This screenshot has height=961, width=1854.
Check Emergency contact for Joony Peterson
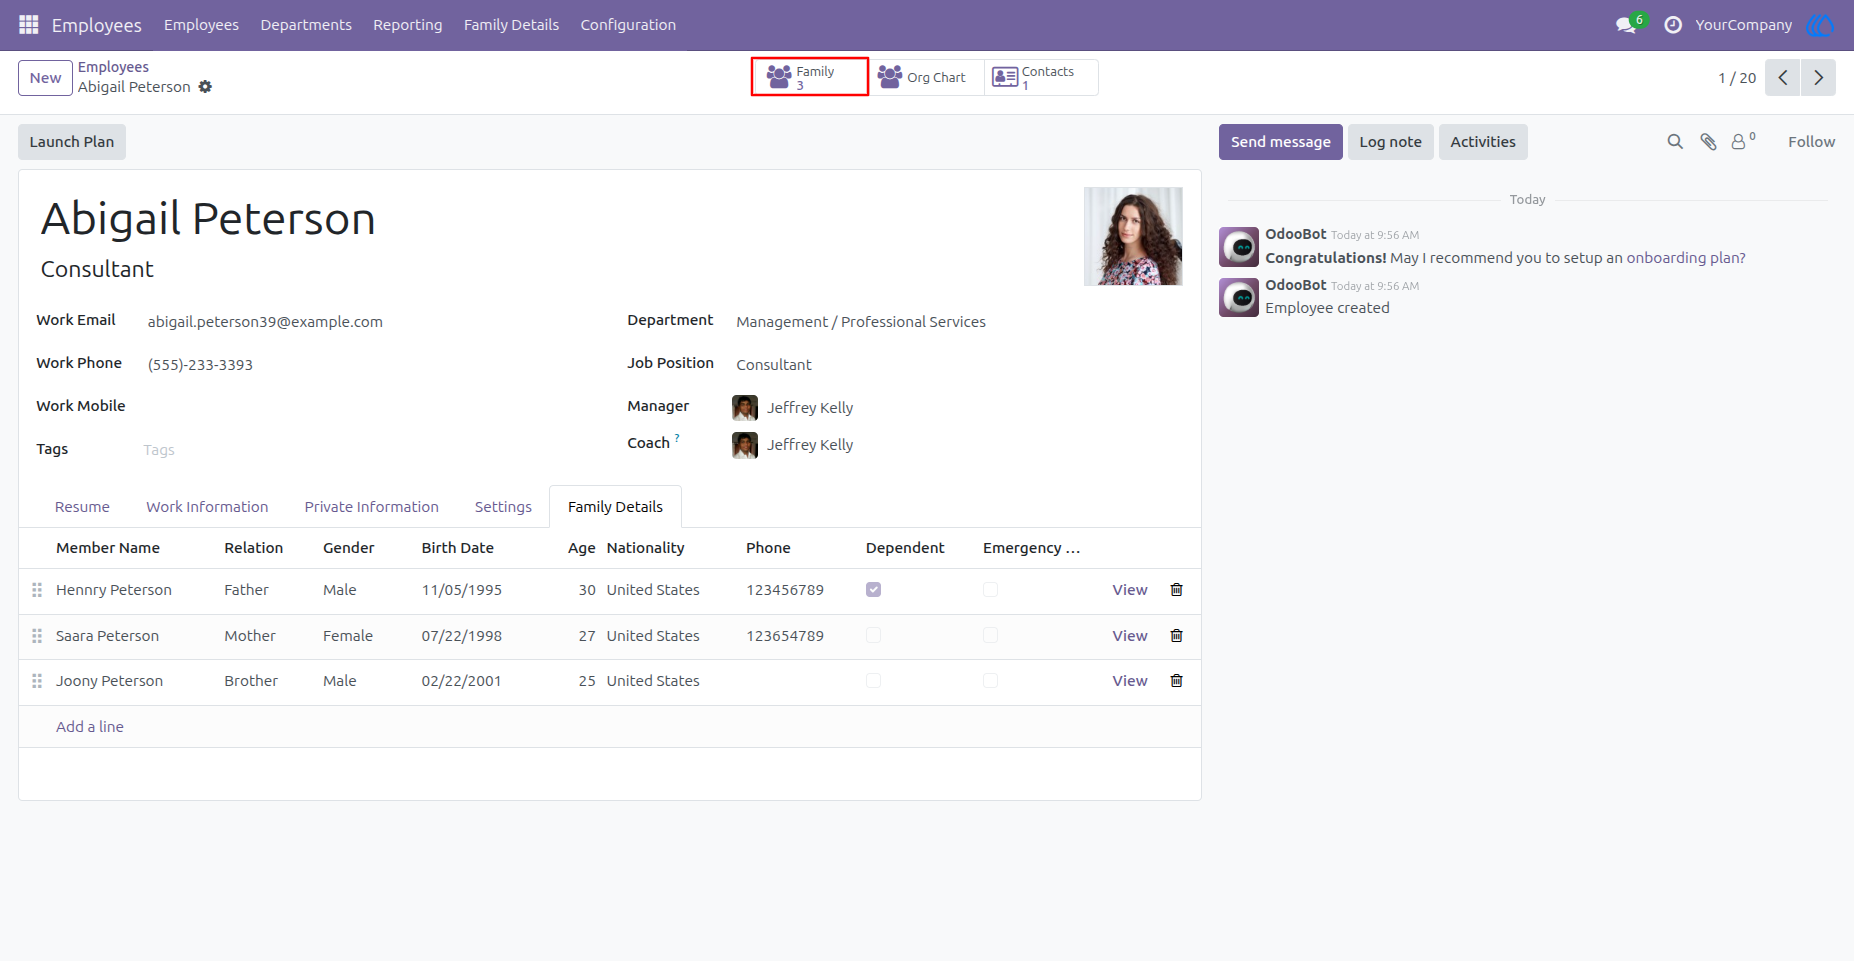(991, 681)
